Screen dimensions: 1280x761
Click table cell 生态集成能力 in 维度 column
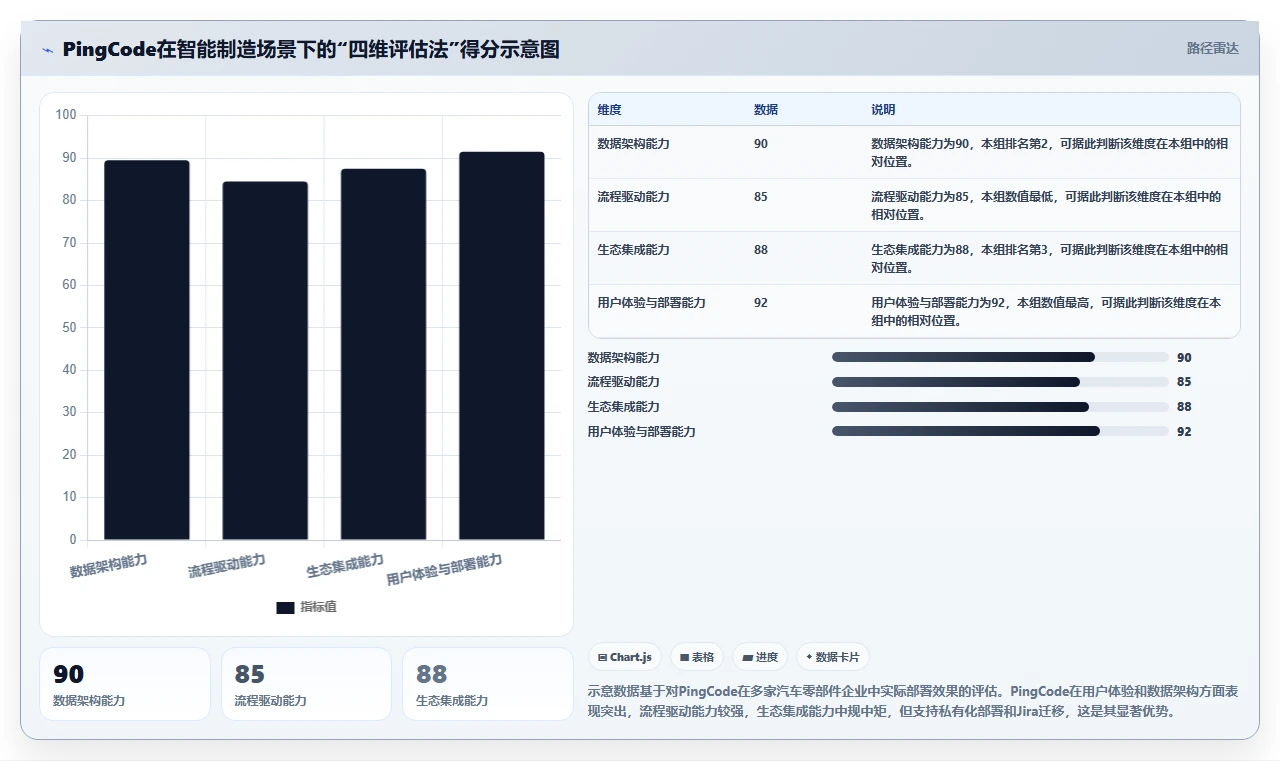633,250
